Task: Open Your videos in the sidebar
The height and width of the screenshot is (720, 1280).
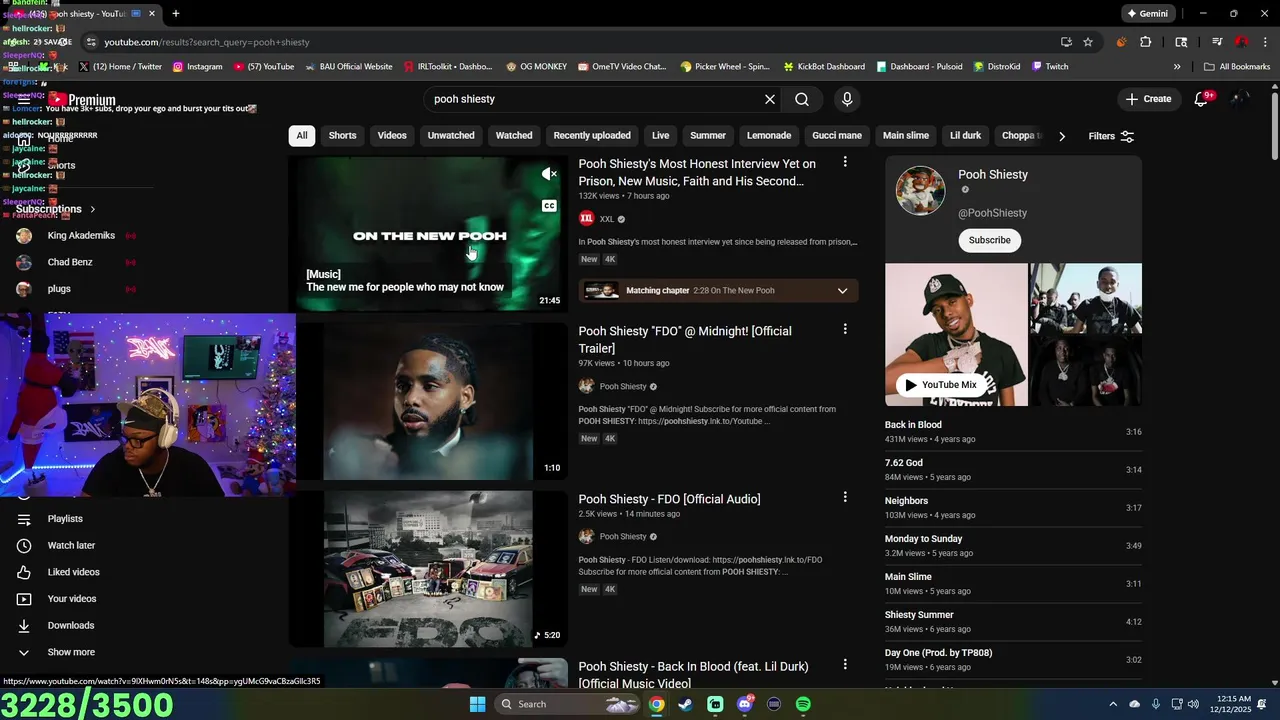Action: point(72,599)
